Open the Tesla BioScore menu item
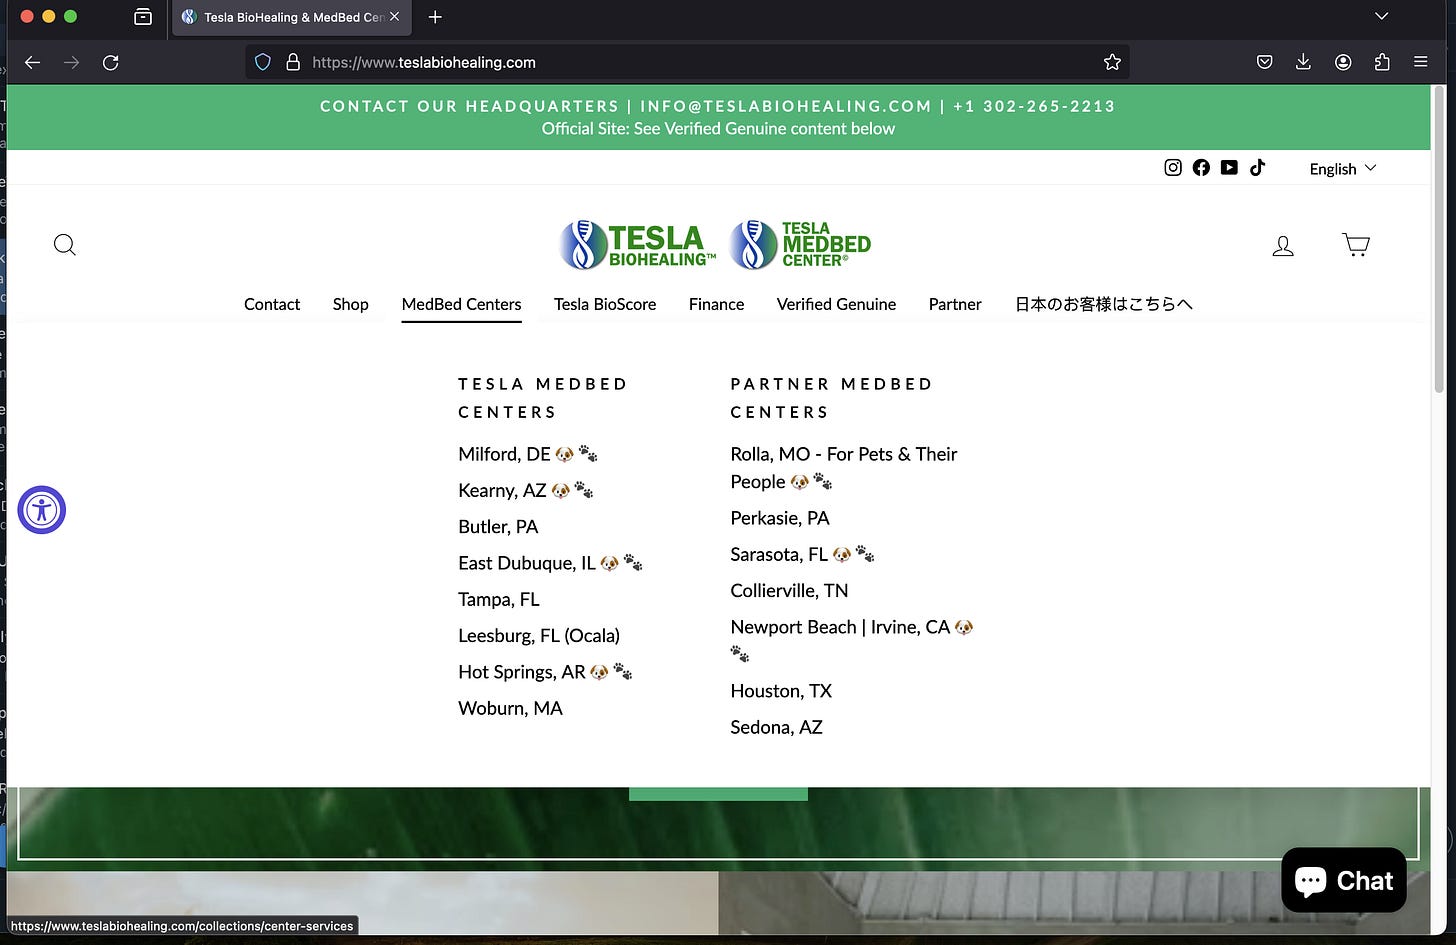The image size is (1456, 945). click(x=605, y=304)
